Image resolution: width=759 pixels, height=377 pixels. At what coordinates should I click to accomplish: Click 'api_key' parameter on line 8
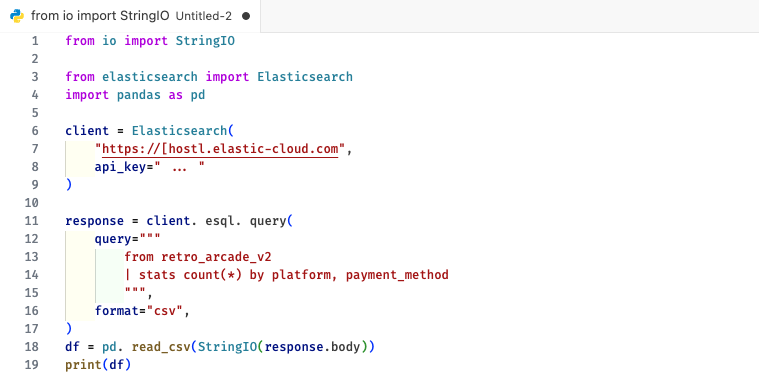click(121, 167)
